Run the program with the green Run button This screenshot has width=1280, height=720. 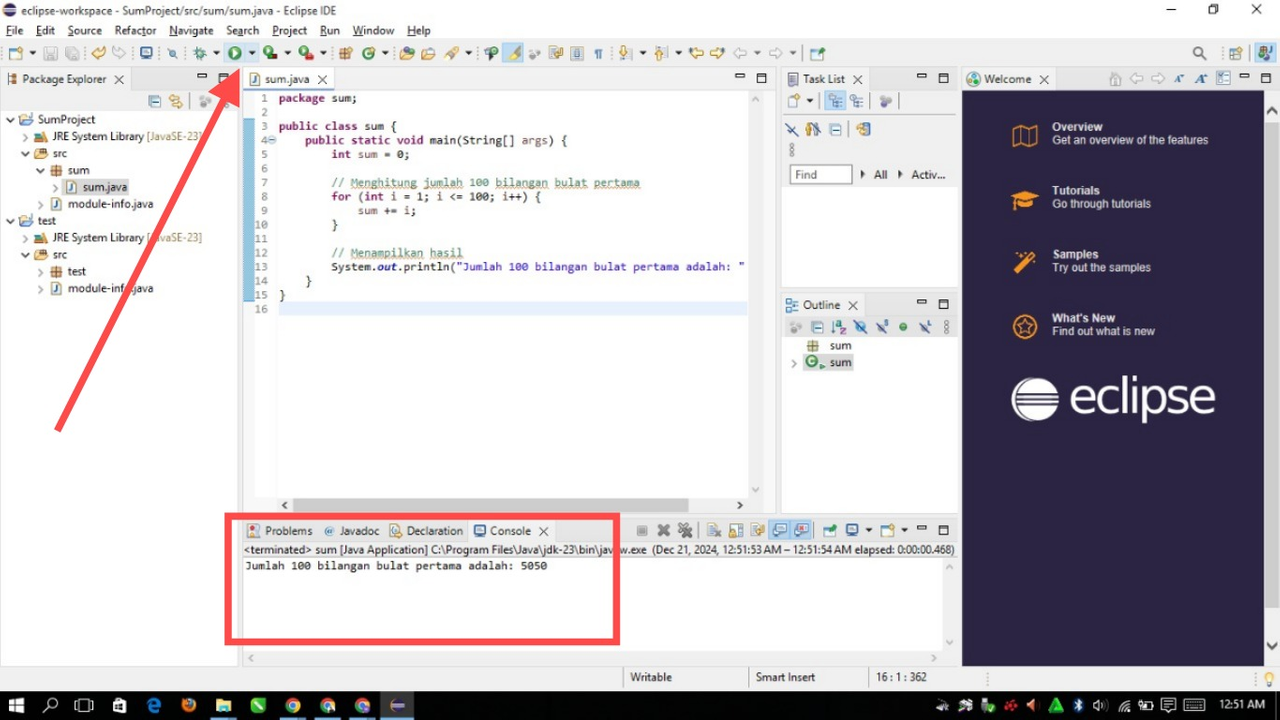235,53
